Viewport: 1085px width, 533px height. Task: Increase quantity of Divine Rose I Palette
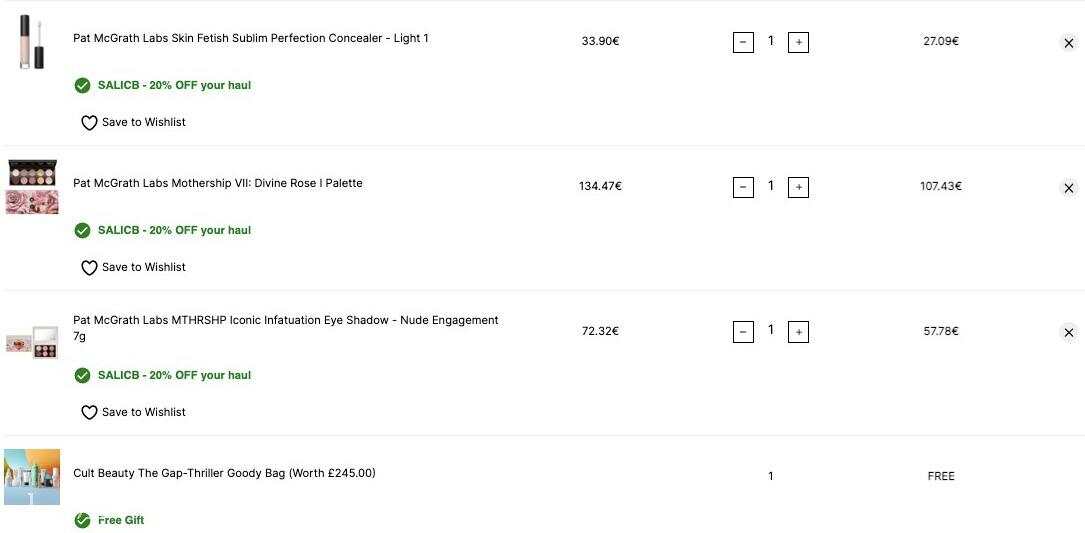tap(799, 187)
